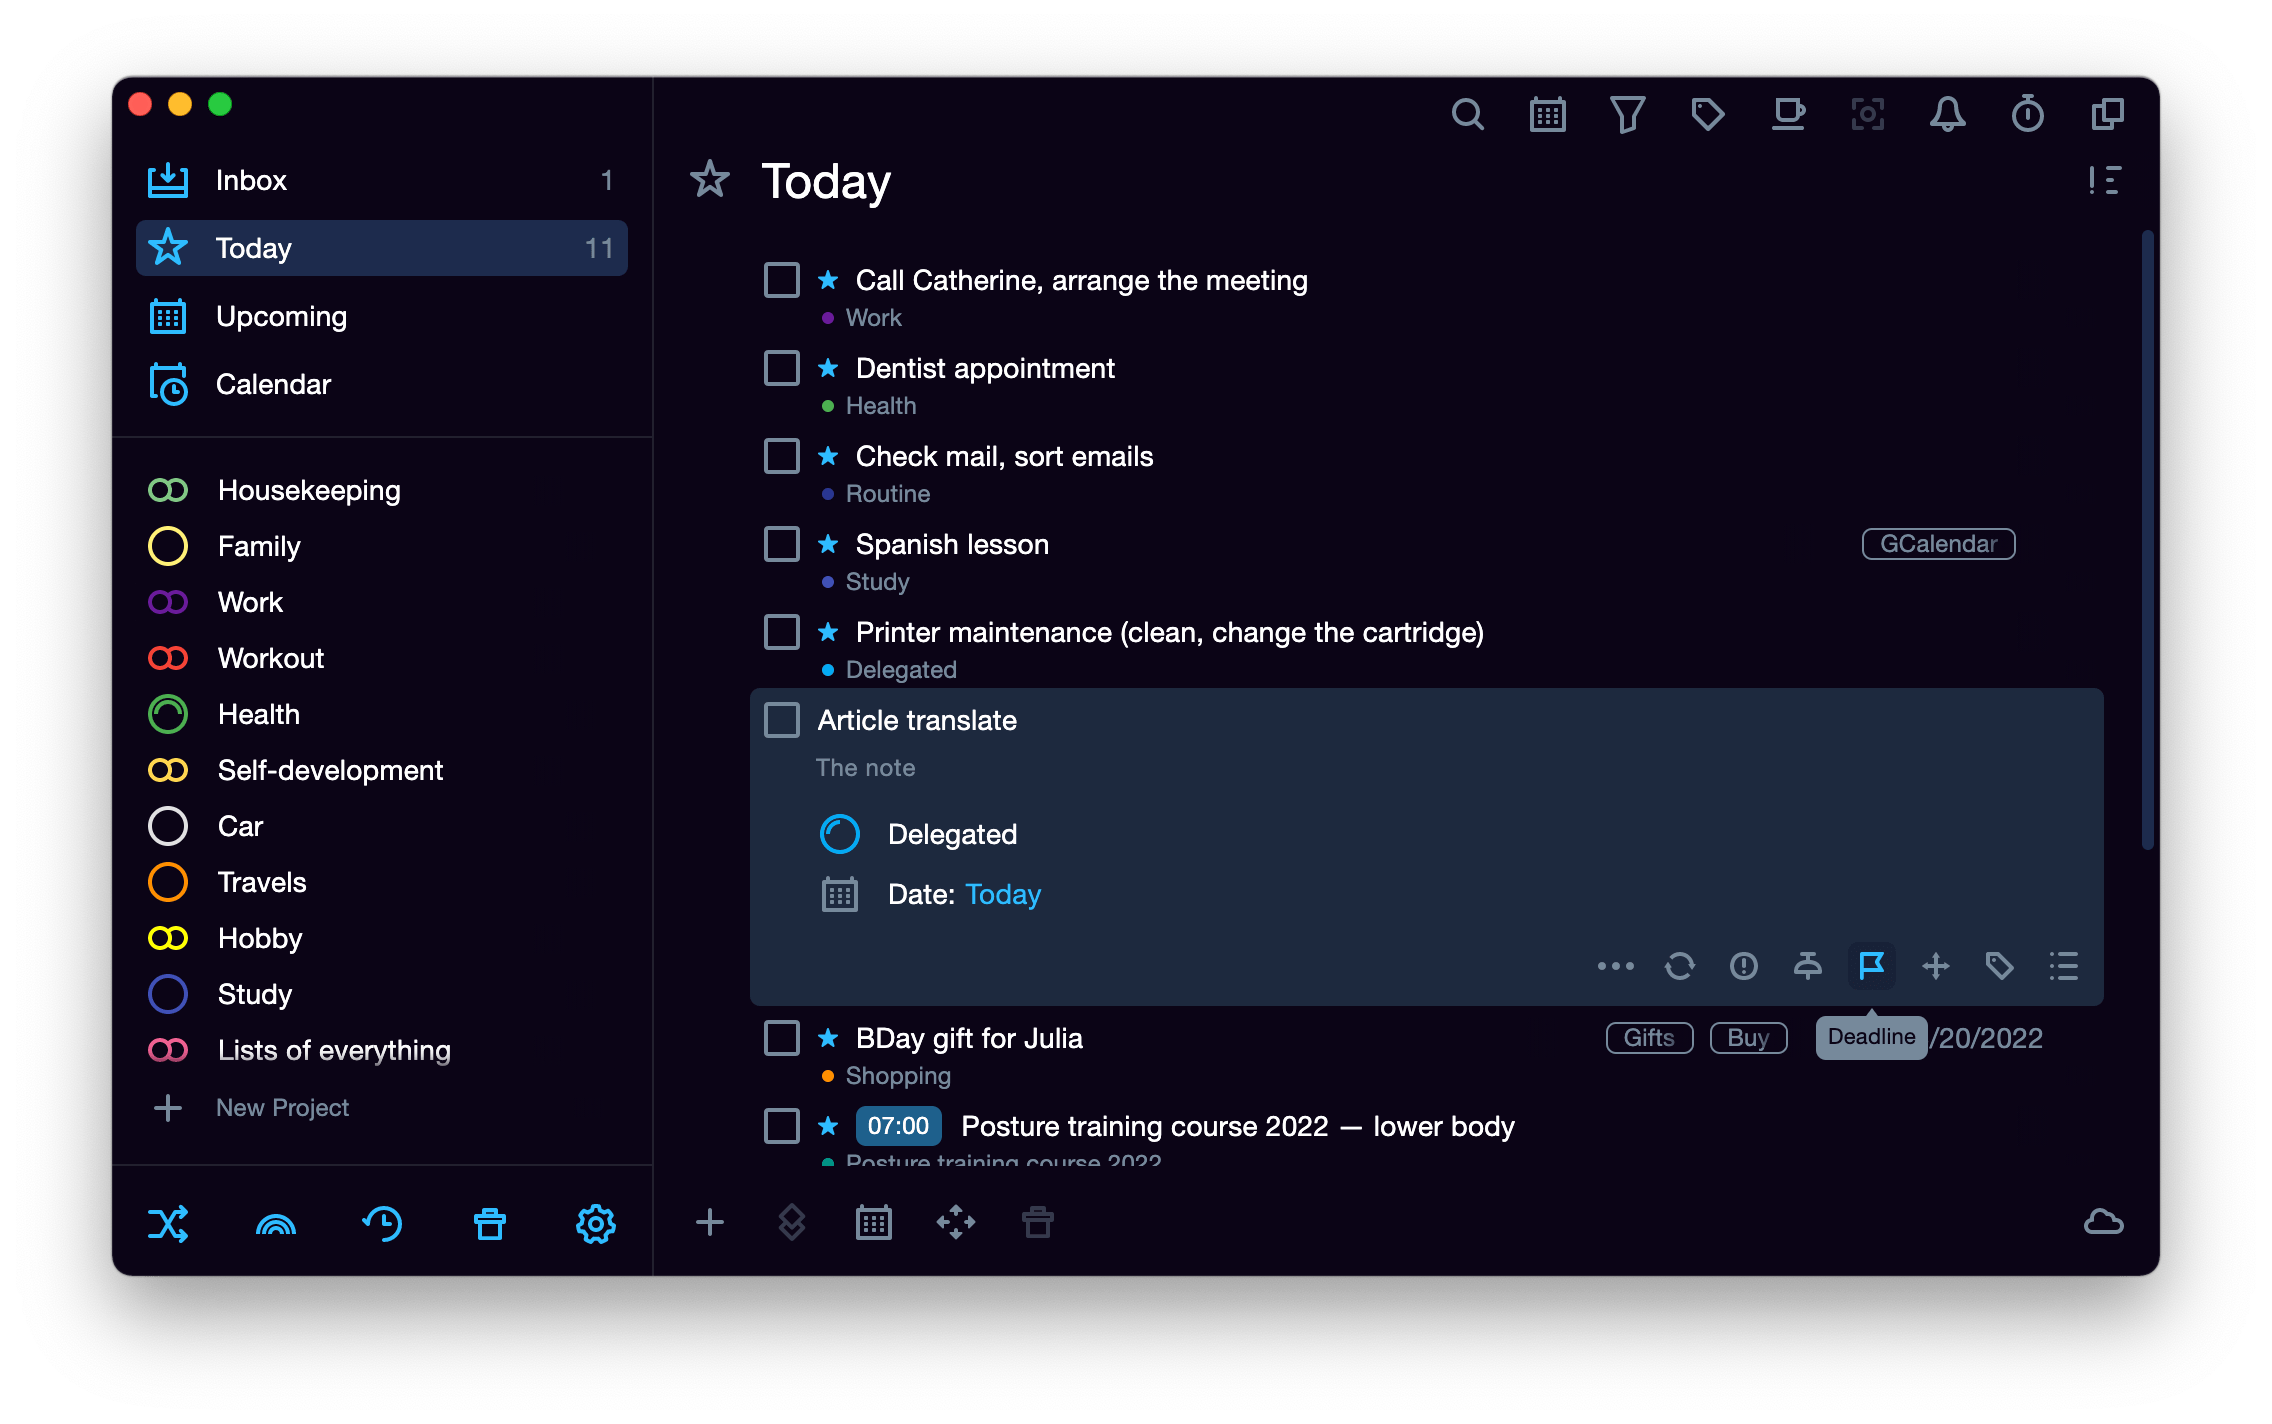Click the search icon in toolbar
2272x1424 pixels.
pos(1467,113)
